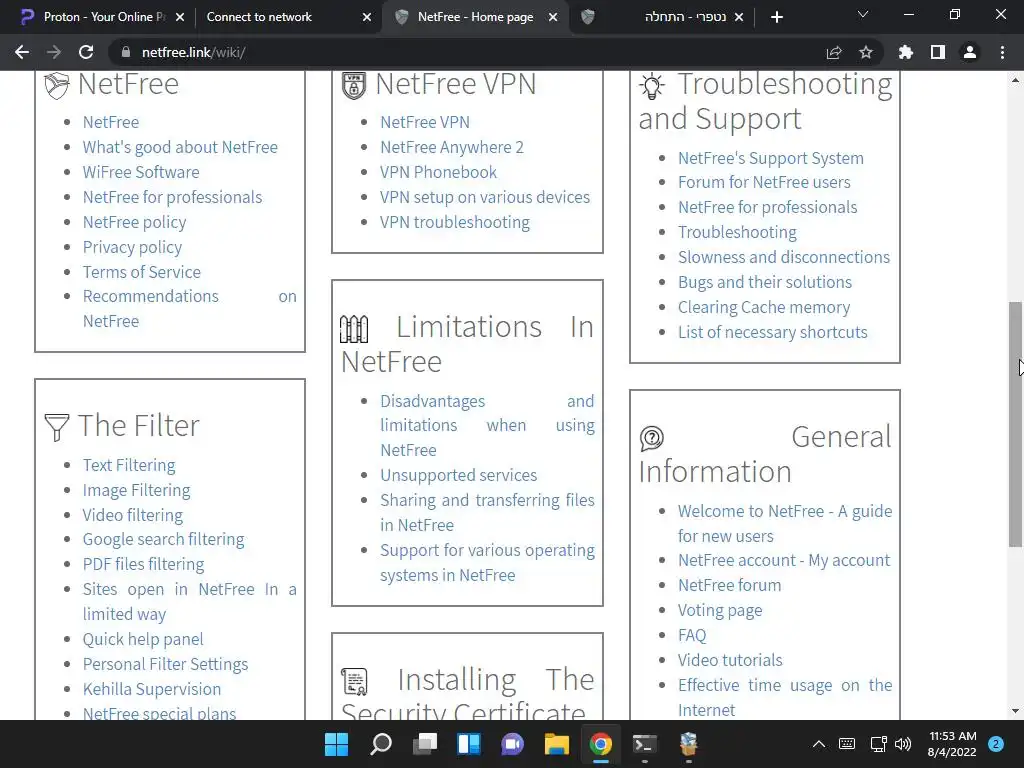Viewport: 1024px width, 768px height.
Task: Open Image Filtering link
Action: click(136, 490)
